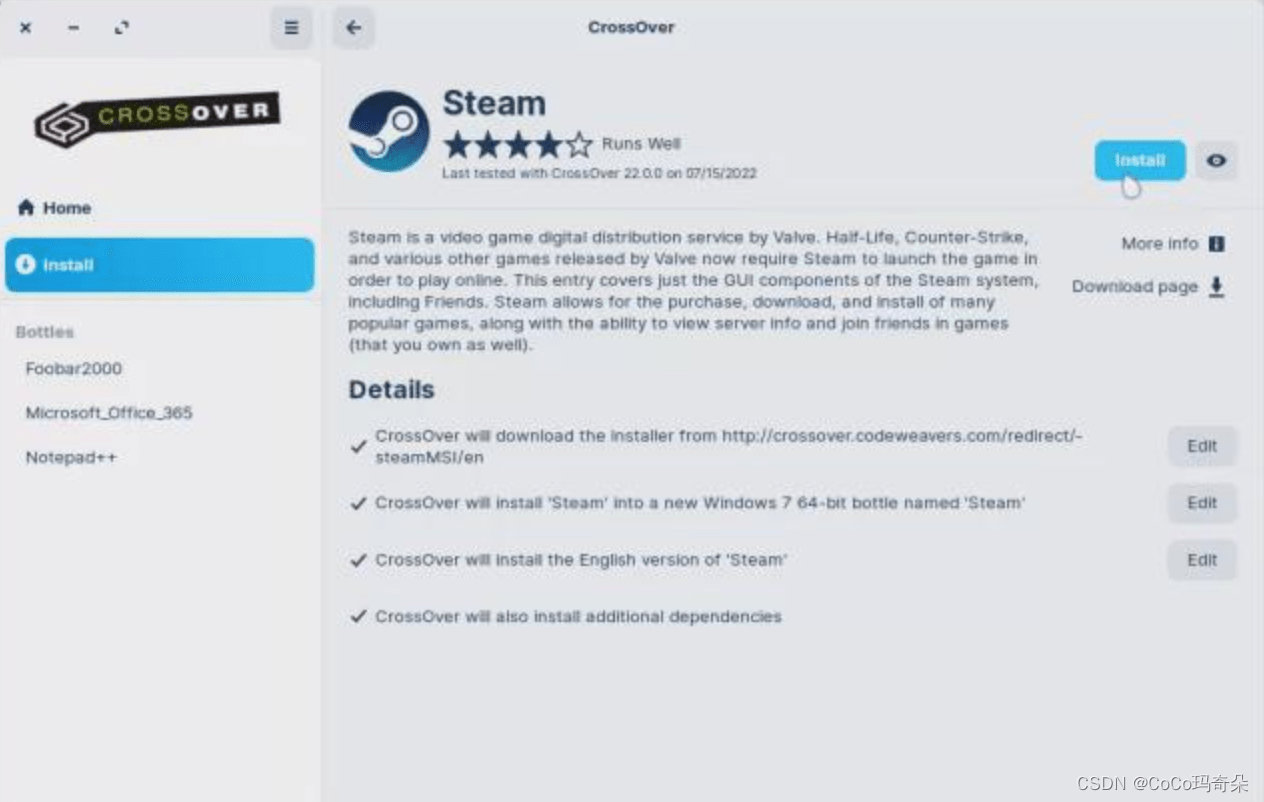Edit the installer download source

tap(1202, 447)
